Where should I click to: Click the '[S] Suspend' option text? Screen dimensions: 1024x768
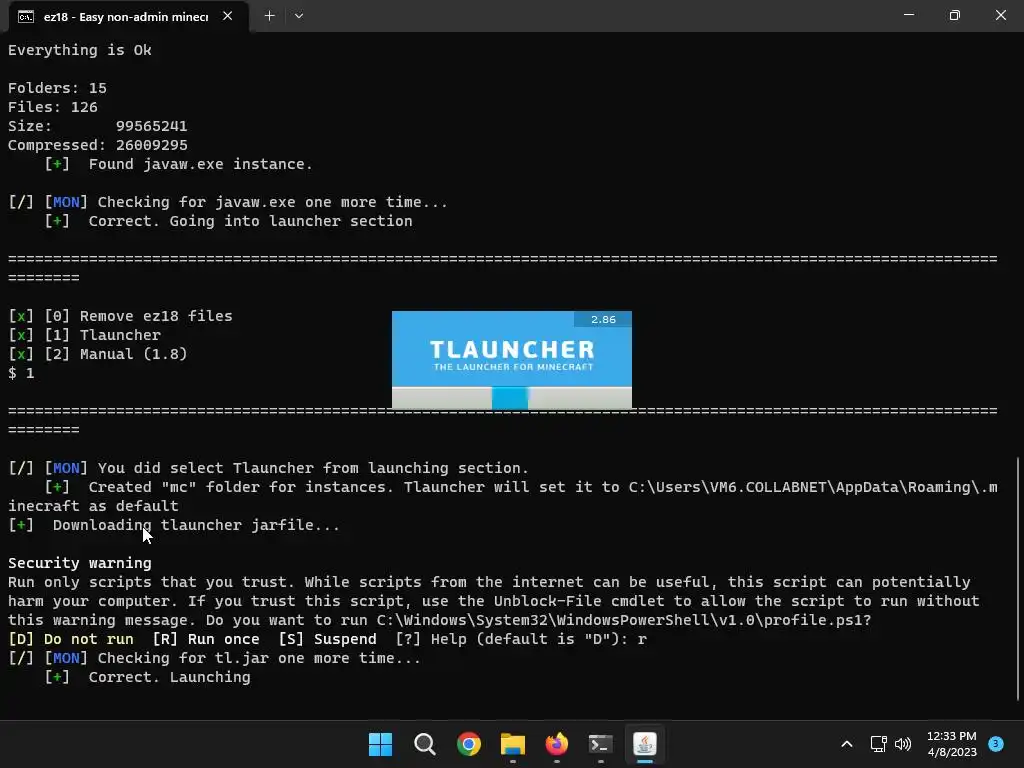click(327, 639)
